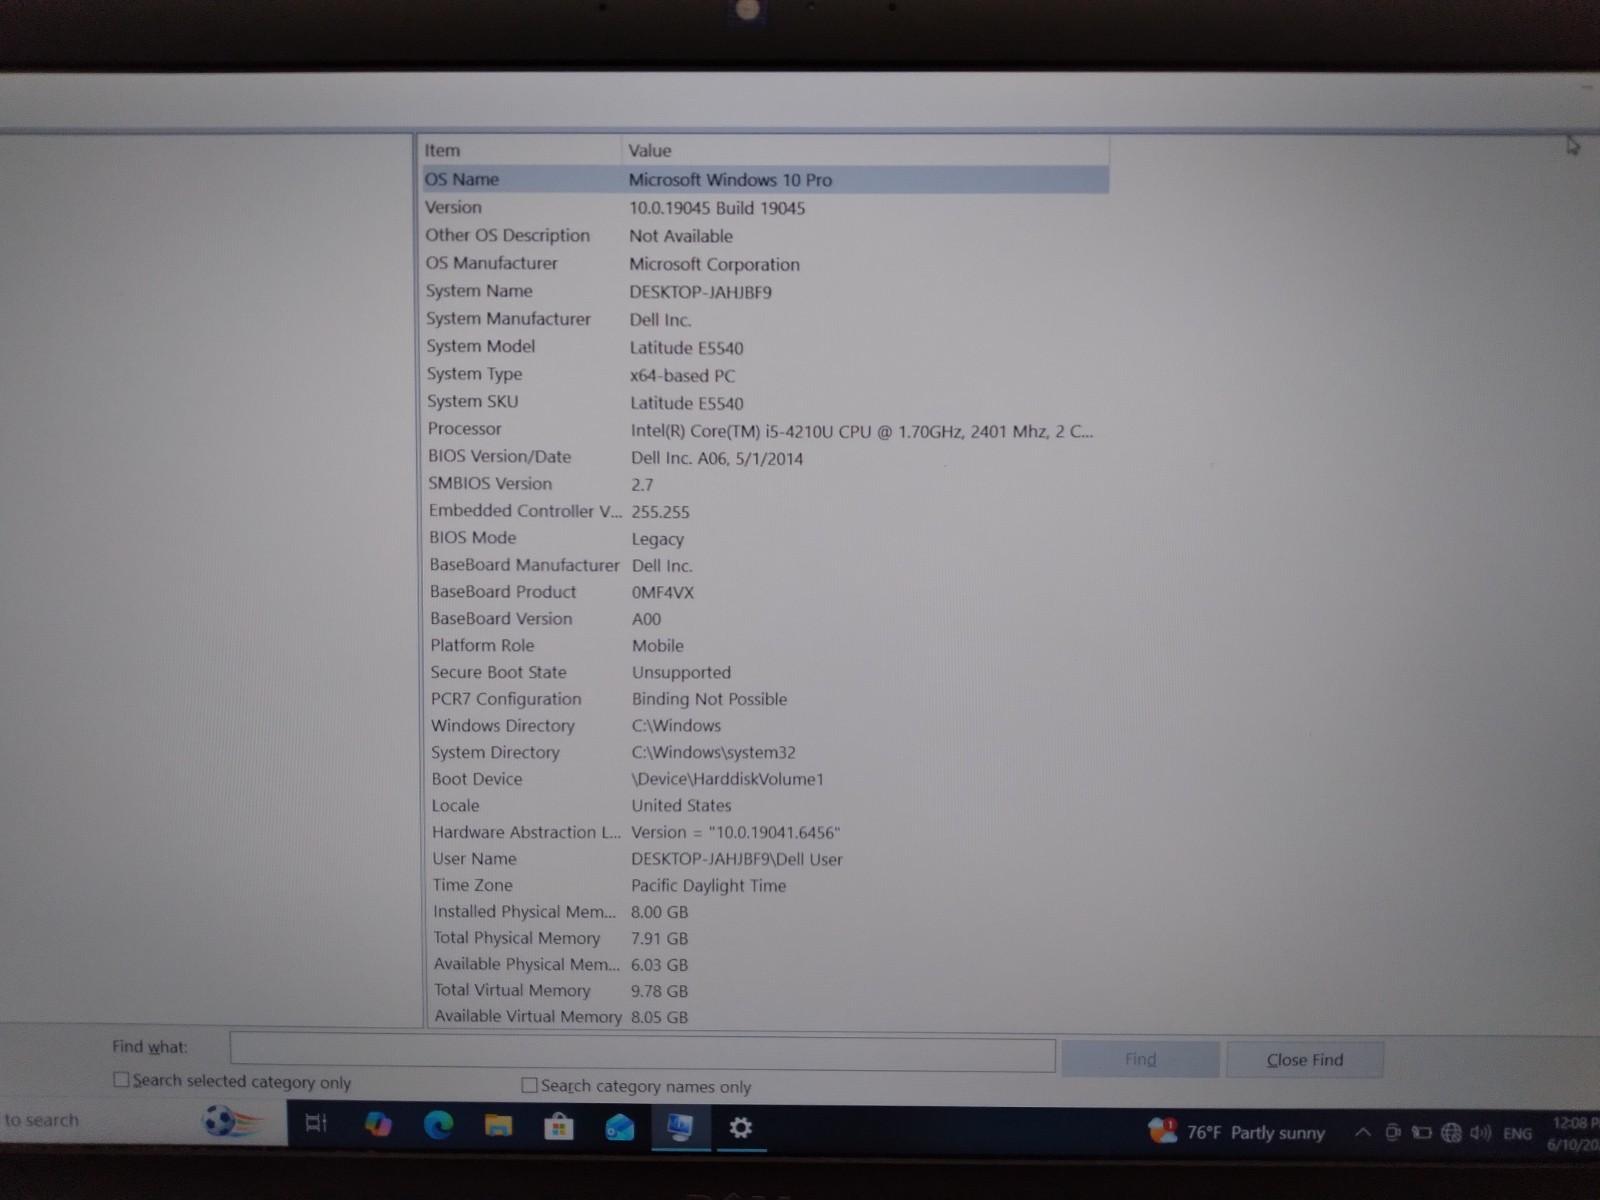Open Task View from the taskbar
Viewport: 1600px width, 1200px height.
click(x=316, y=1123)
